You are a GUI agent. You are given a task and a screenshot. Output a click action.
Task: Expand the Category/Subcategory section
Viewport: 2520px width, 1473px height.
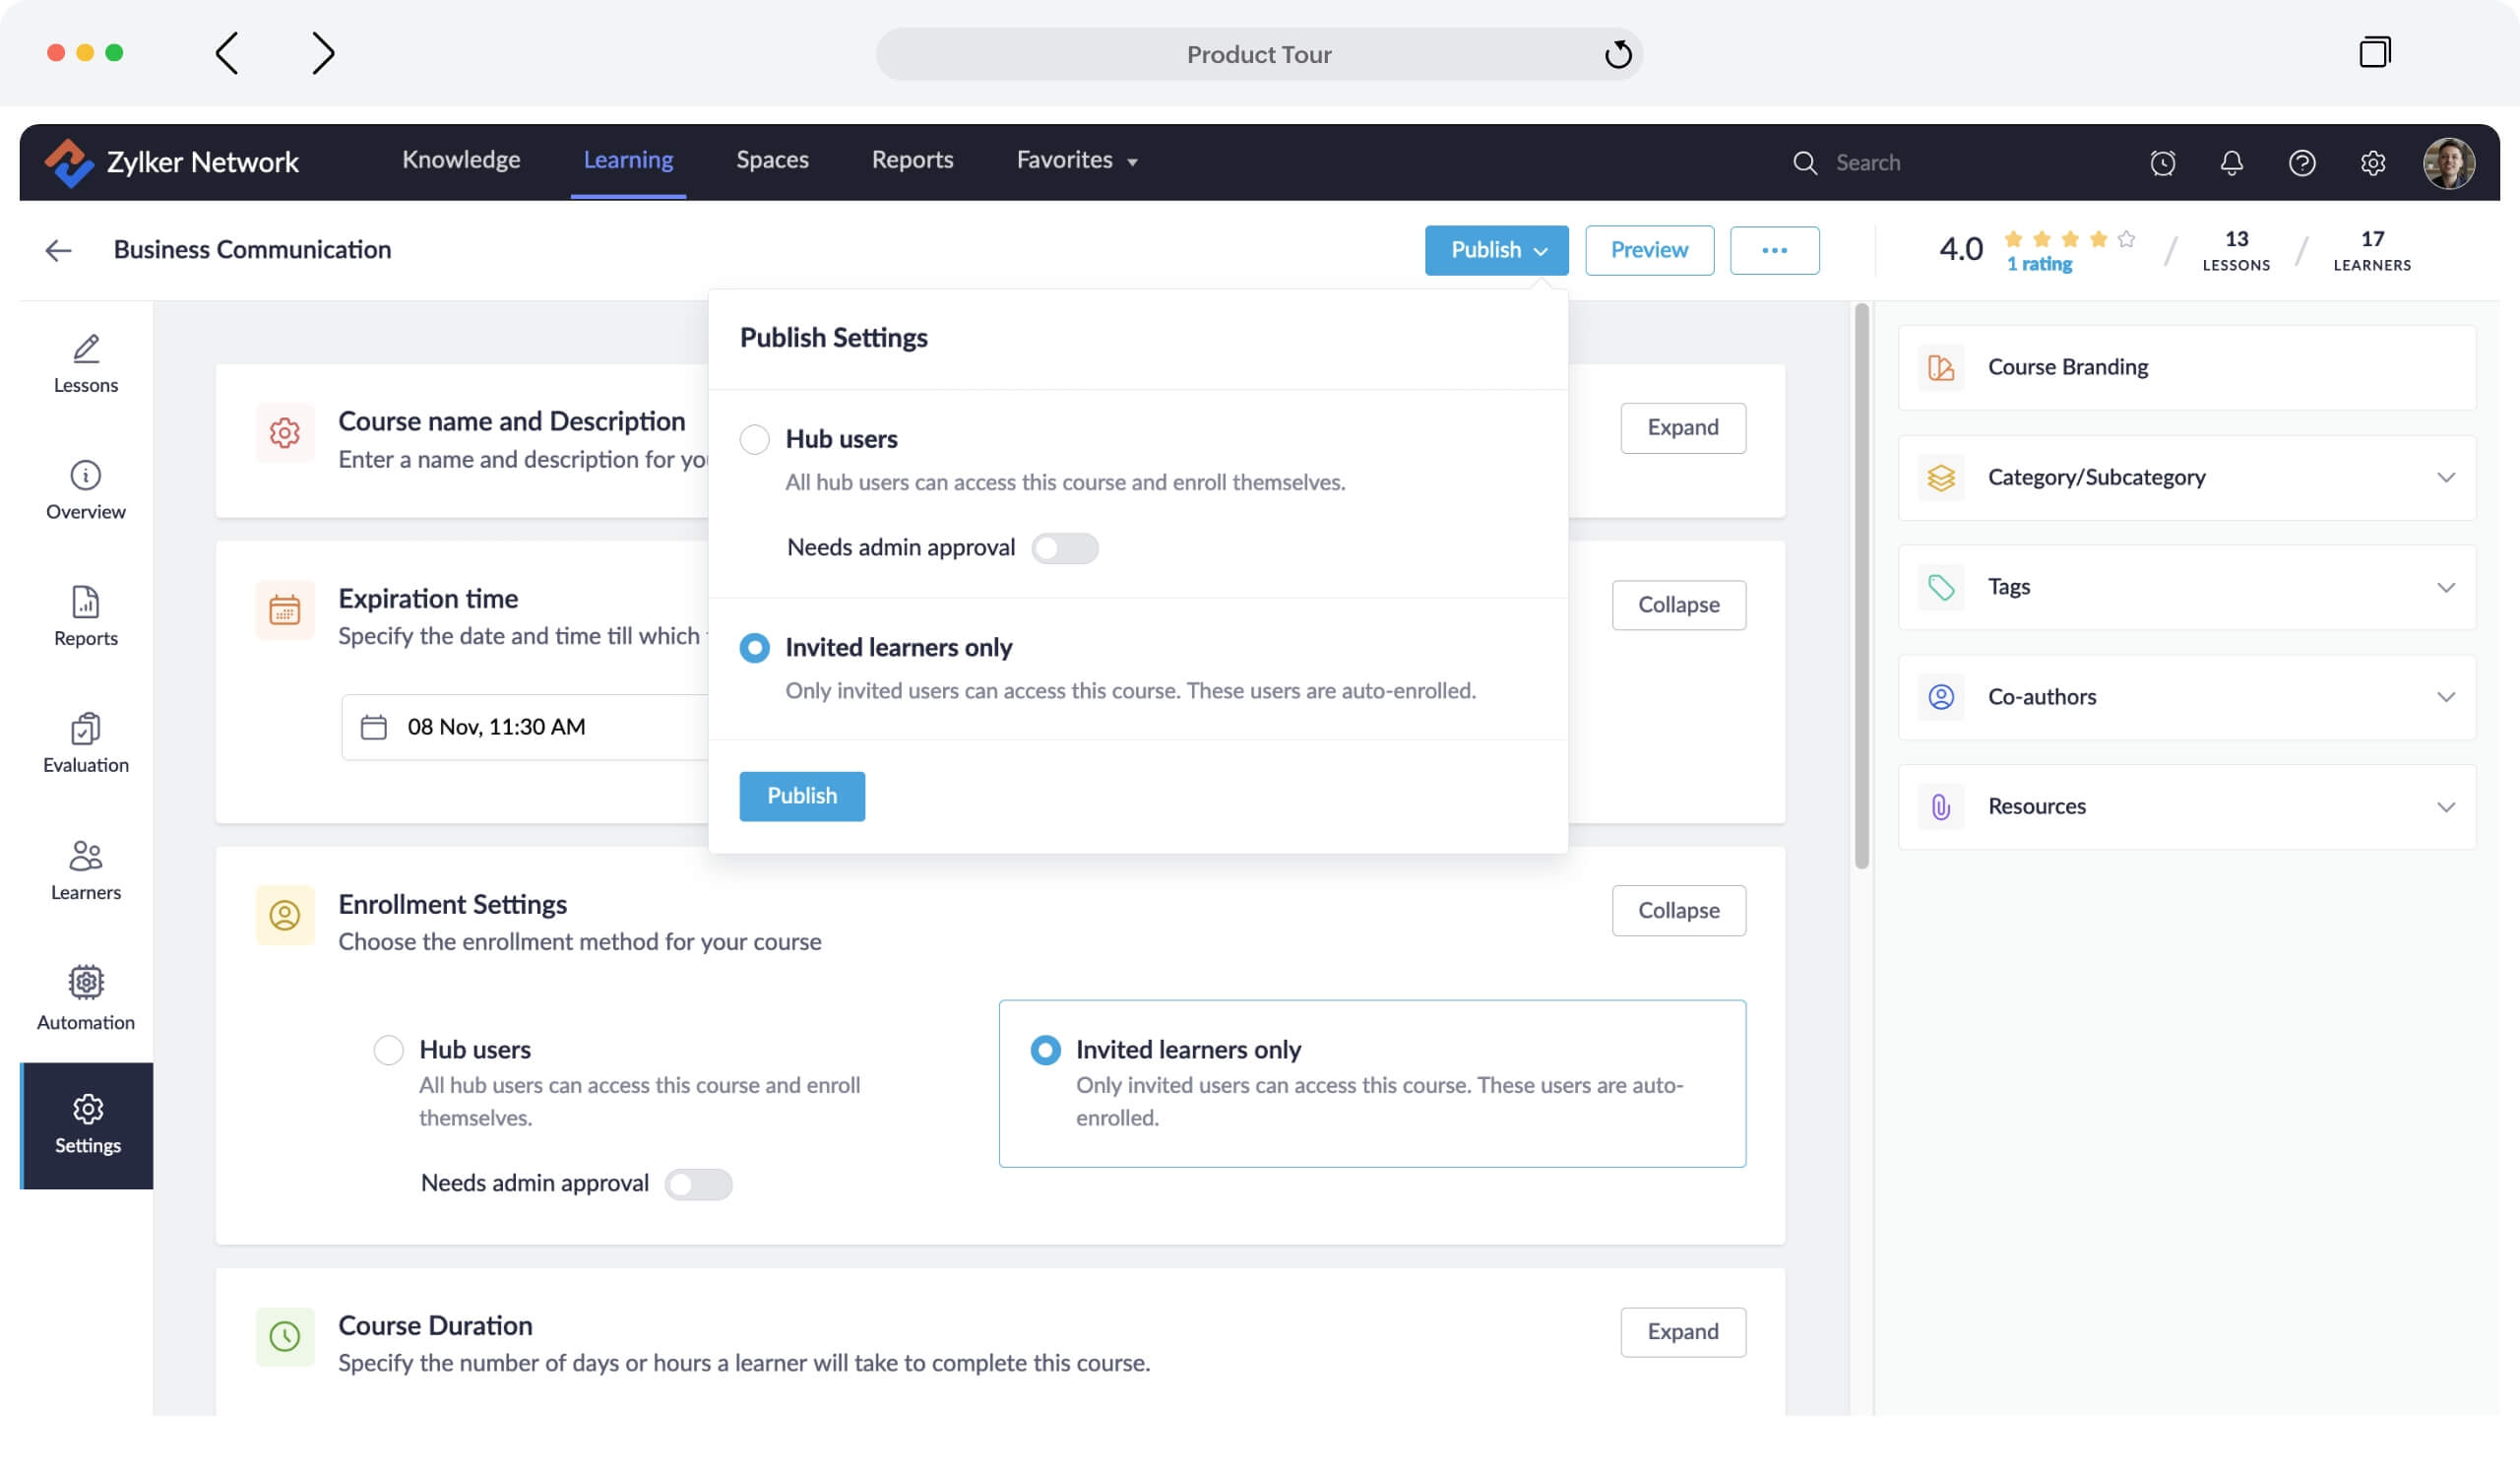pos(2447,477)
